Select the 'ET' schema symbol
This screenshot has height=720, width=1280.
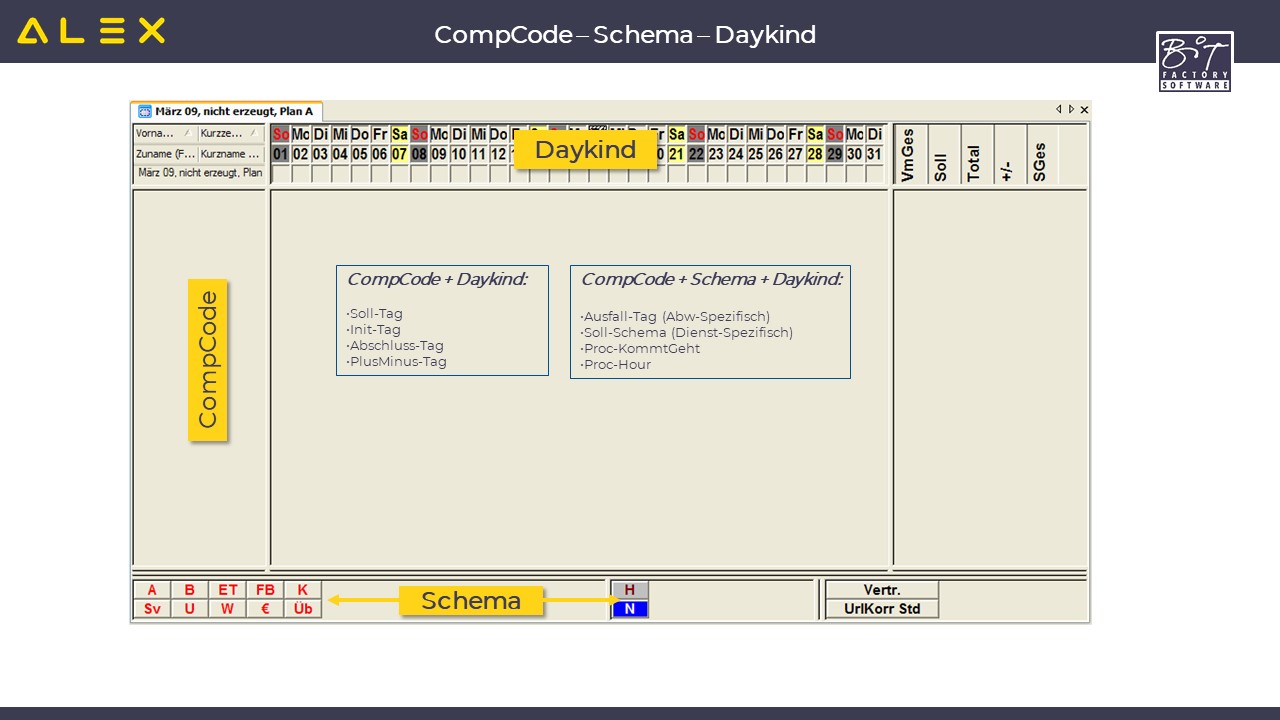(228, 590)
